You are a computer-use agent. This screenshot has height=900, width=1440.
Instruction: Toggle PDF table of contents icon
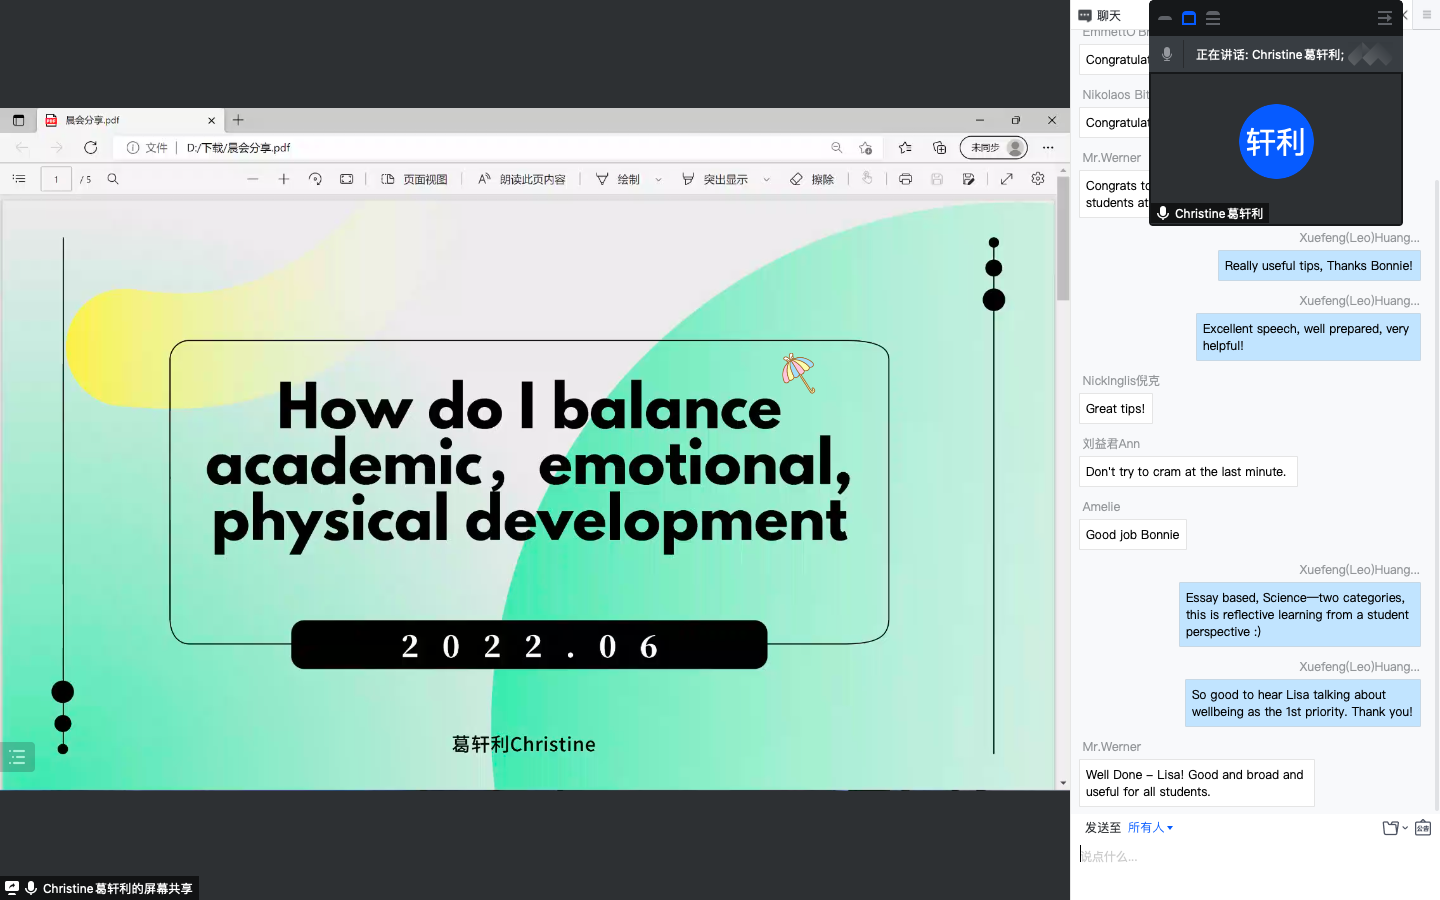pos(18,179)
